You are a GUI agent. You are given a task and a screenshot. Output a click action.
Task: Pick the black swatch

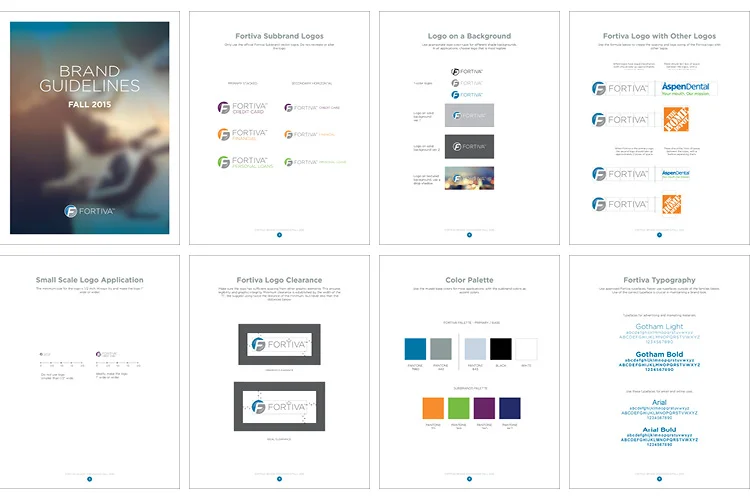[501, 349]
